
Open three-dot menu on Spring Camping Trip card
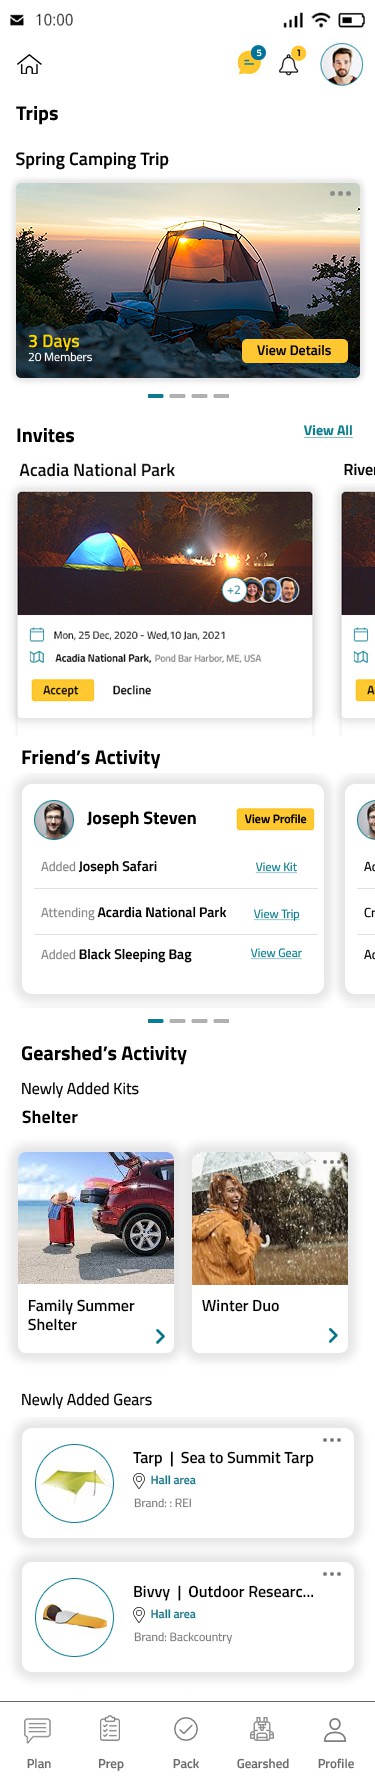pos(340,193)
